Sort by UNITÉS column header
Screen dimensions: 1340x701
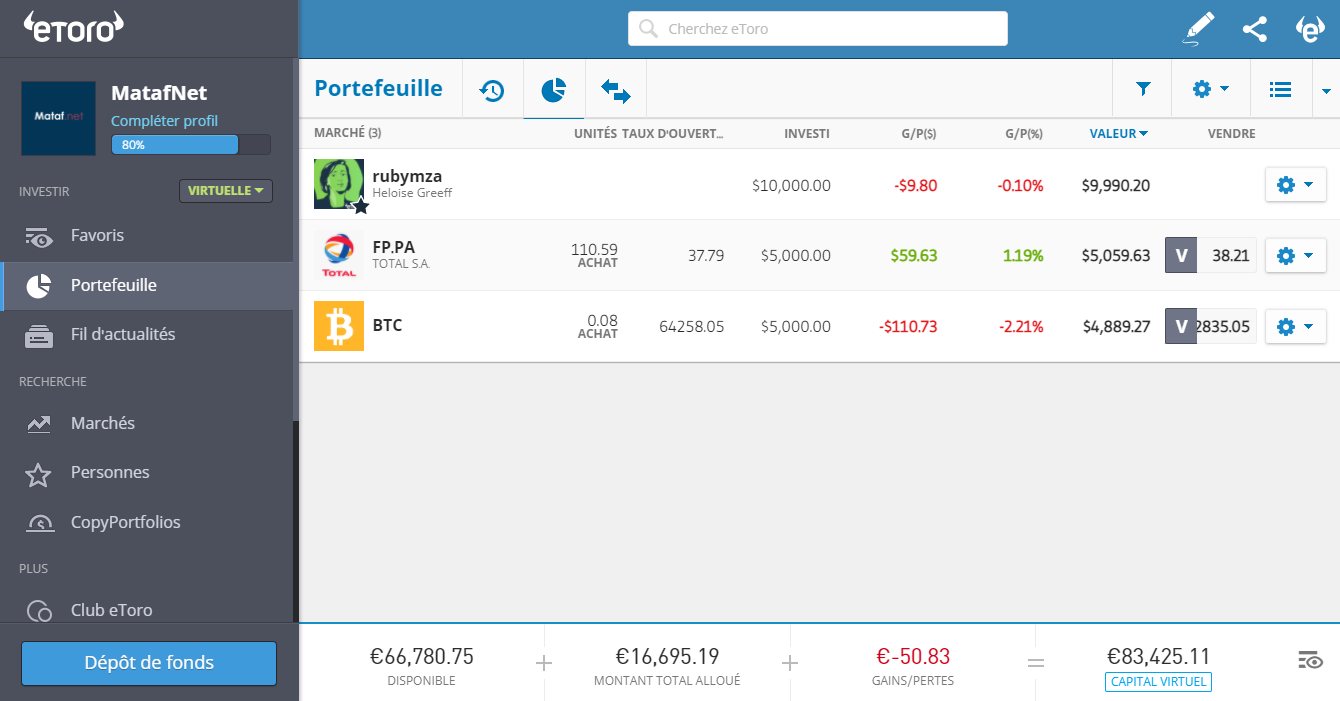[595, 133]
